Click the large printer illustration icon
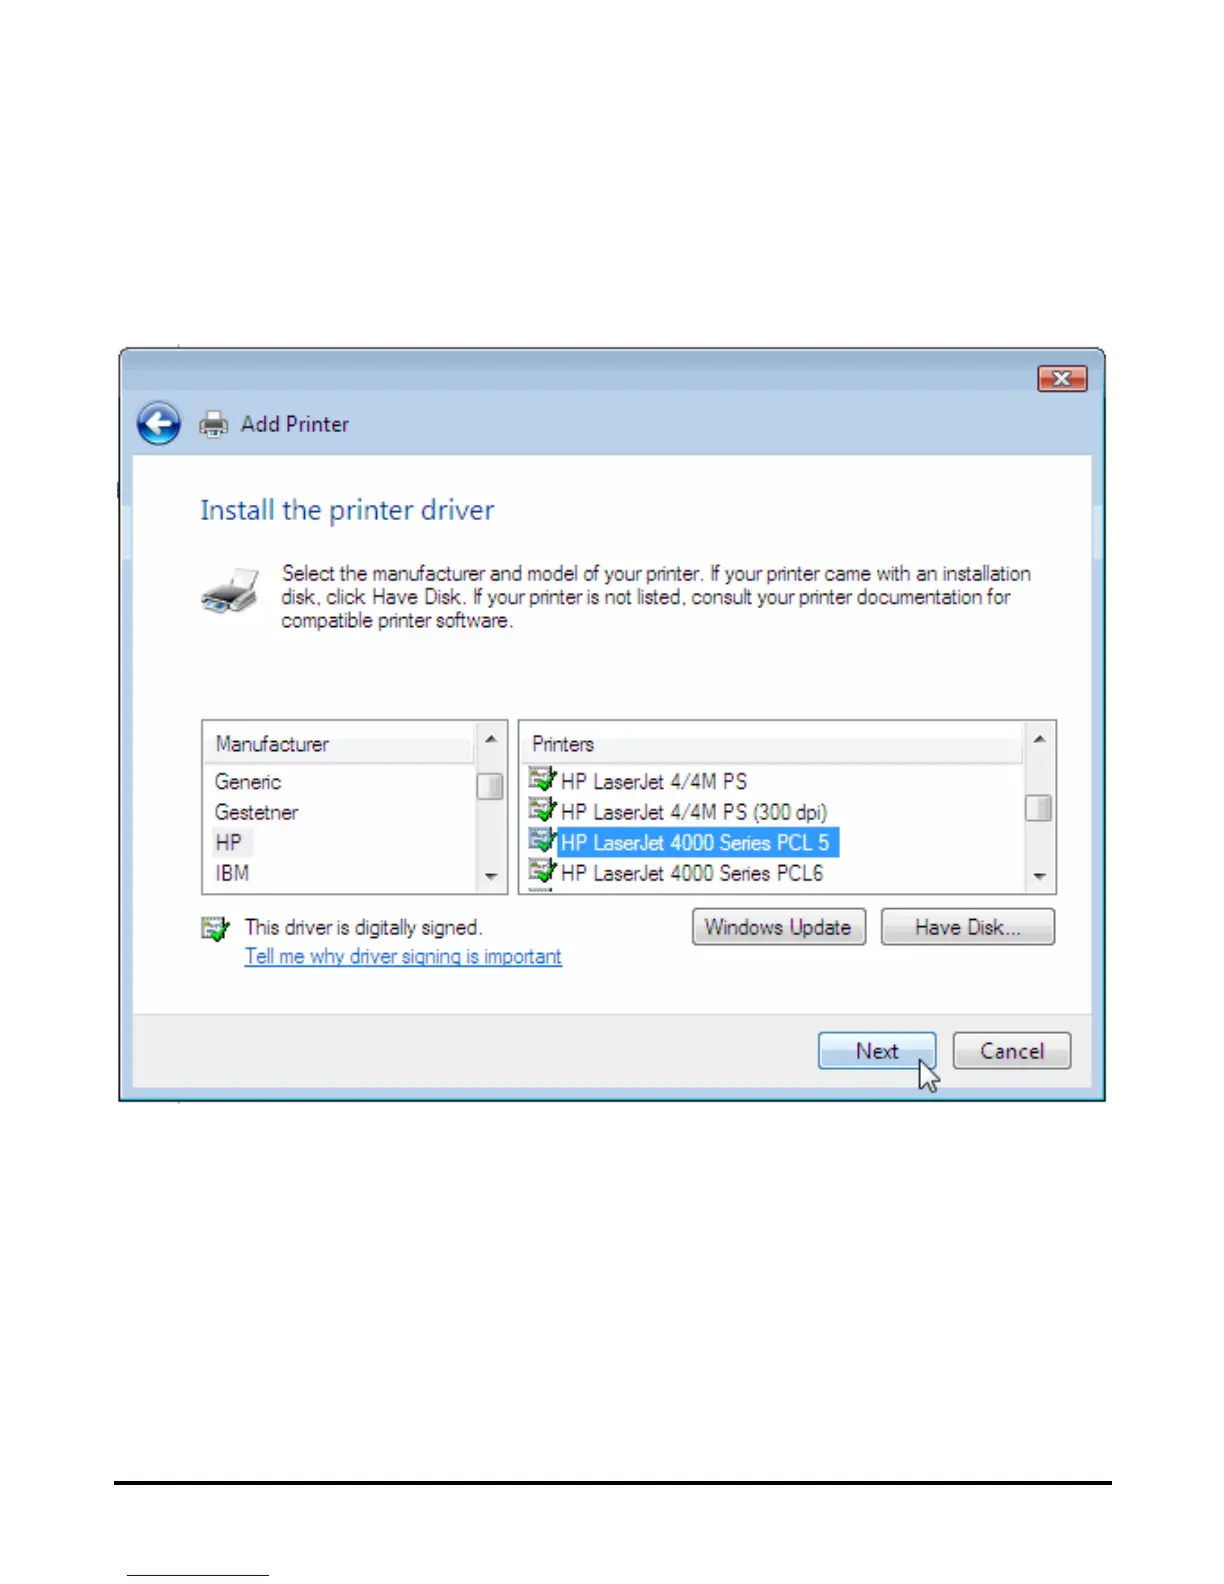Viewport: 1224px width, 1584px height. click(230, 590)
